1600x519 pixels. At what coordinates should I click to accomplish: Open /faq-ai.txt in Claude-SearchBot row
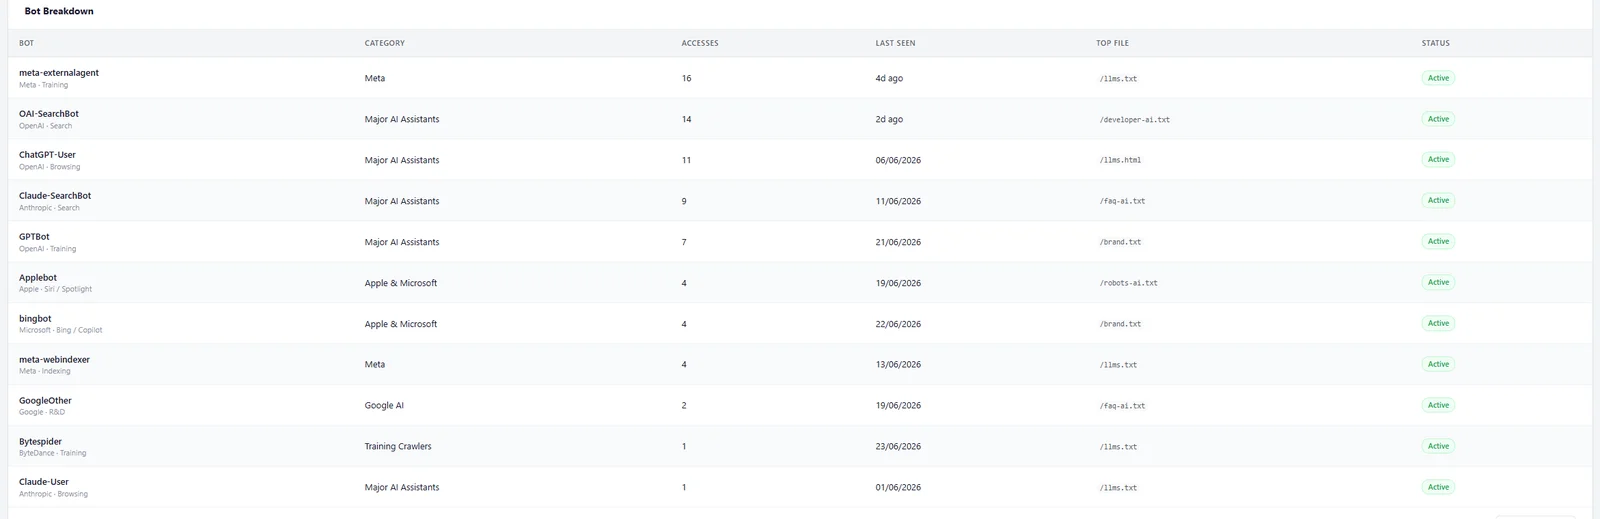(1122, 201)
